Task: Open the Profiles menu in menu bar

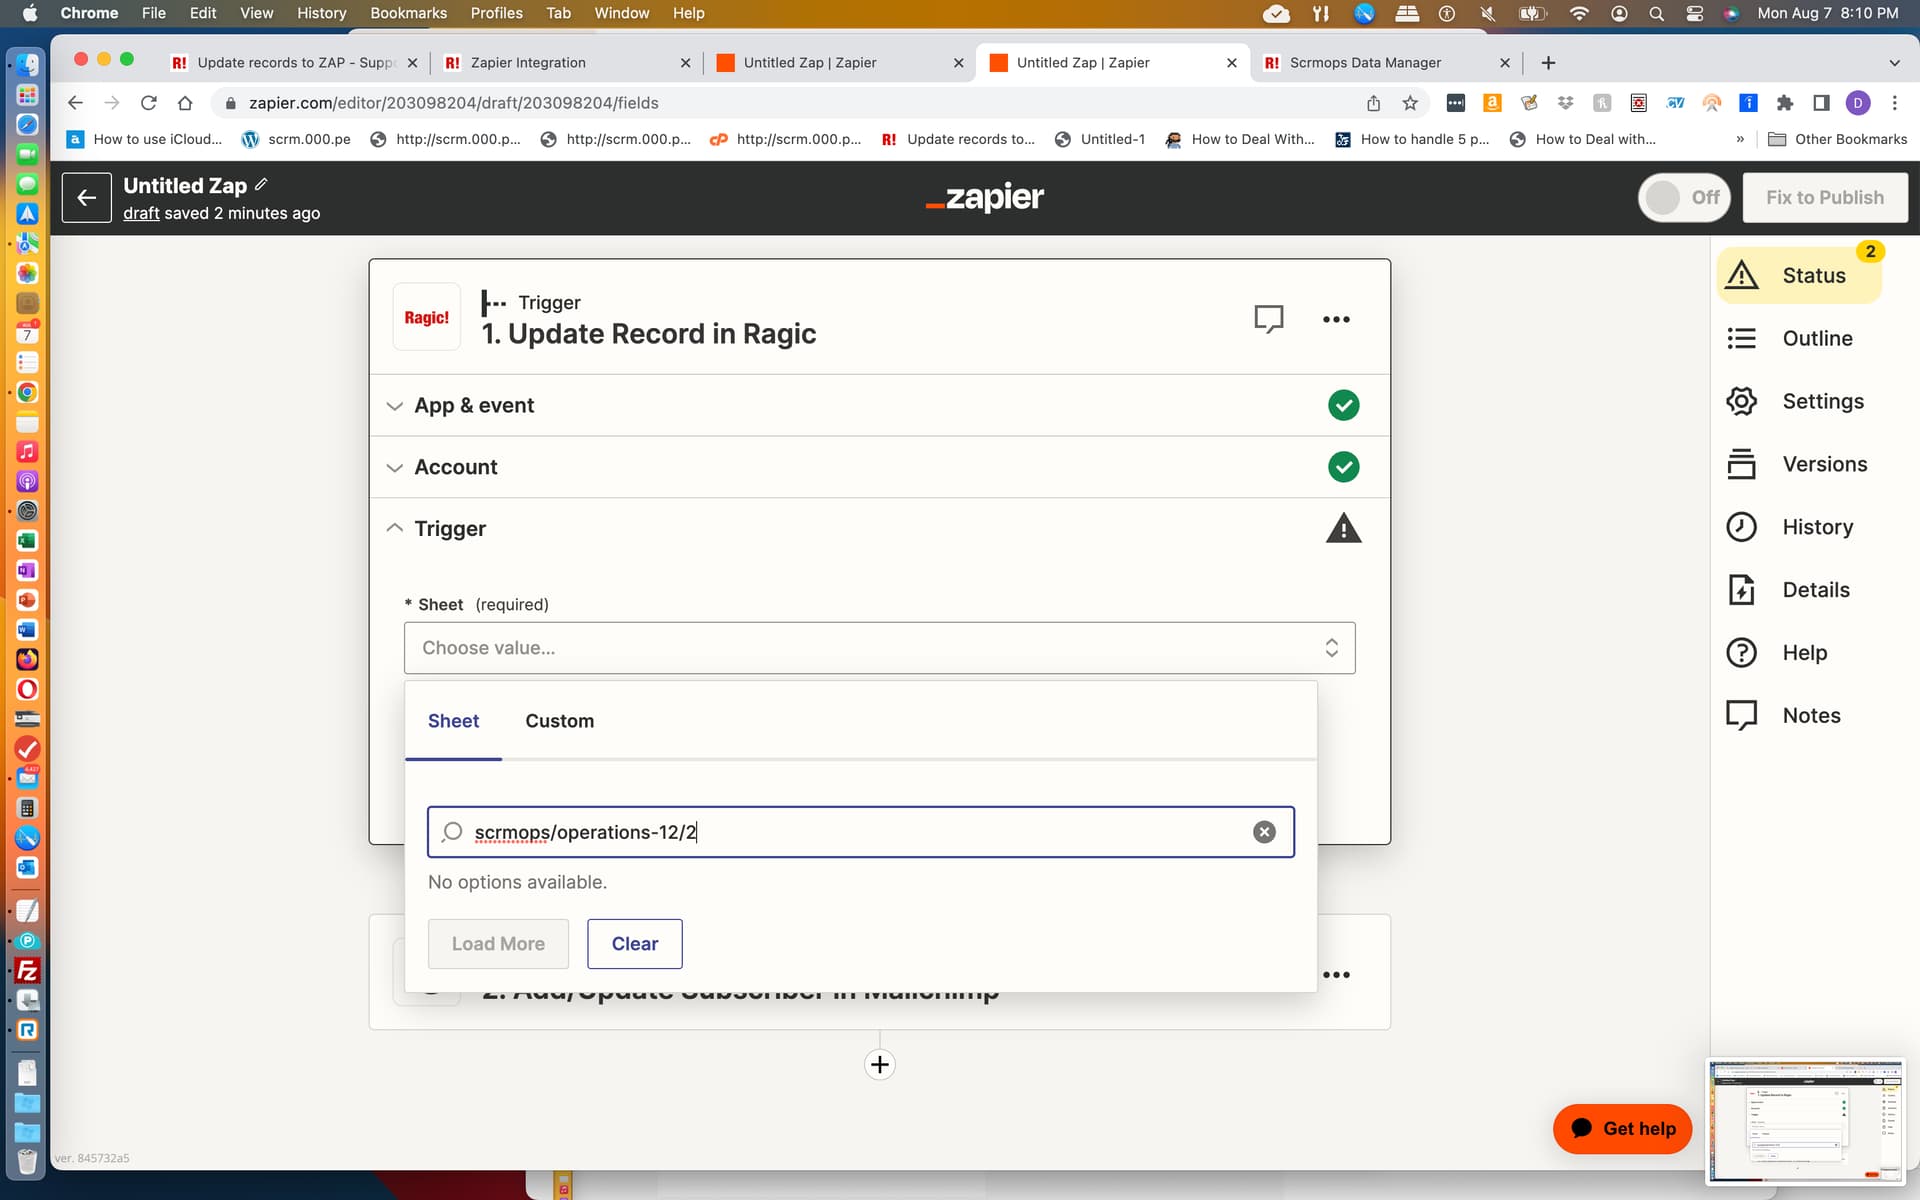Action: click(496, 13)
